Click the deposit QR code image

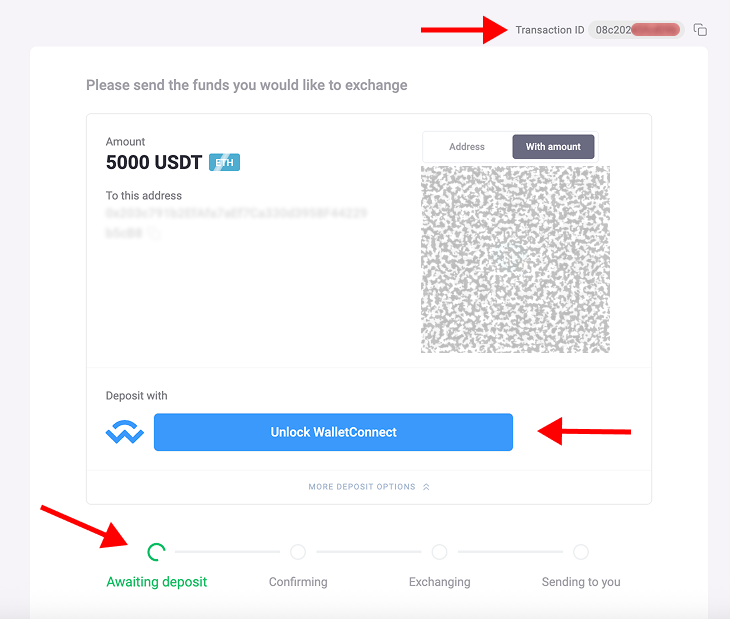click(x=515, y=259)
